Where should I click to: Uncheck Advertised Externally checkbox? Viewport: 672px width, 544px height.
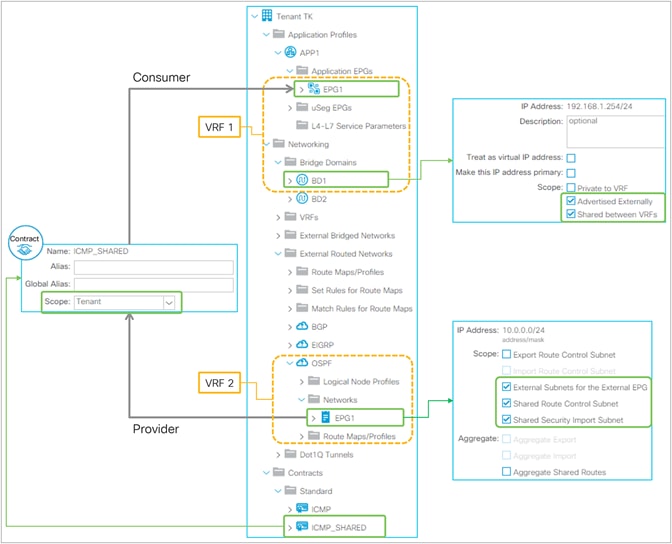[571, 201]
